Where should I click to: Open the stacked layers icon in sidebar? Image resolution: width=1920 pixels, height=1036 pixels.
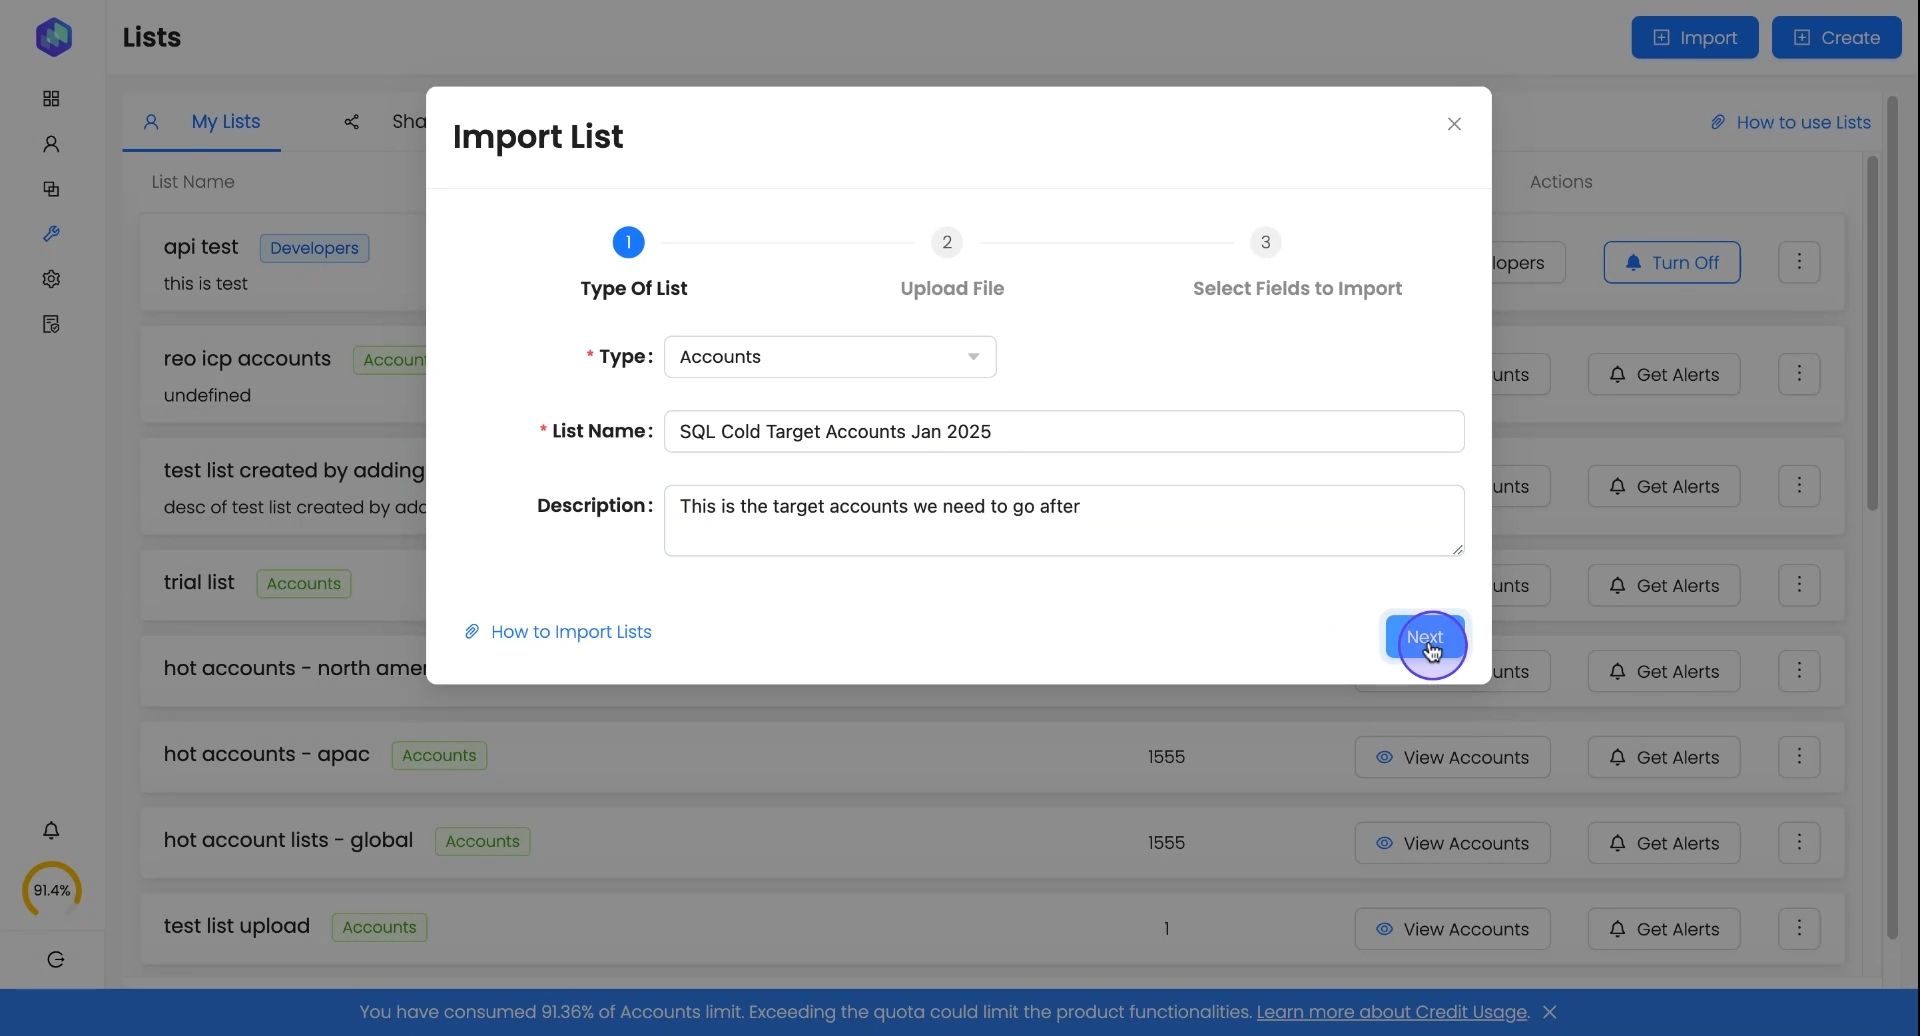point(51,189)
